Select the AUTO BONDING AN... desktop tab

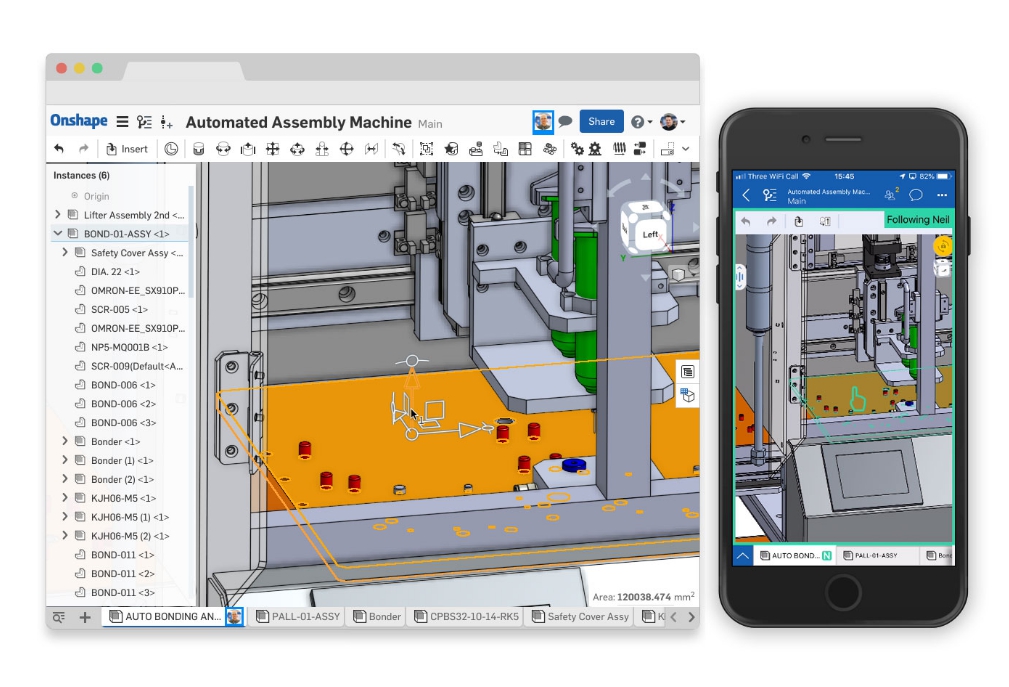coord(173,617)
